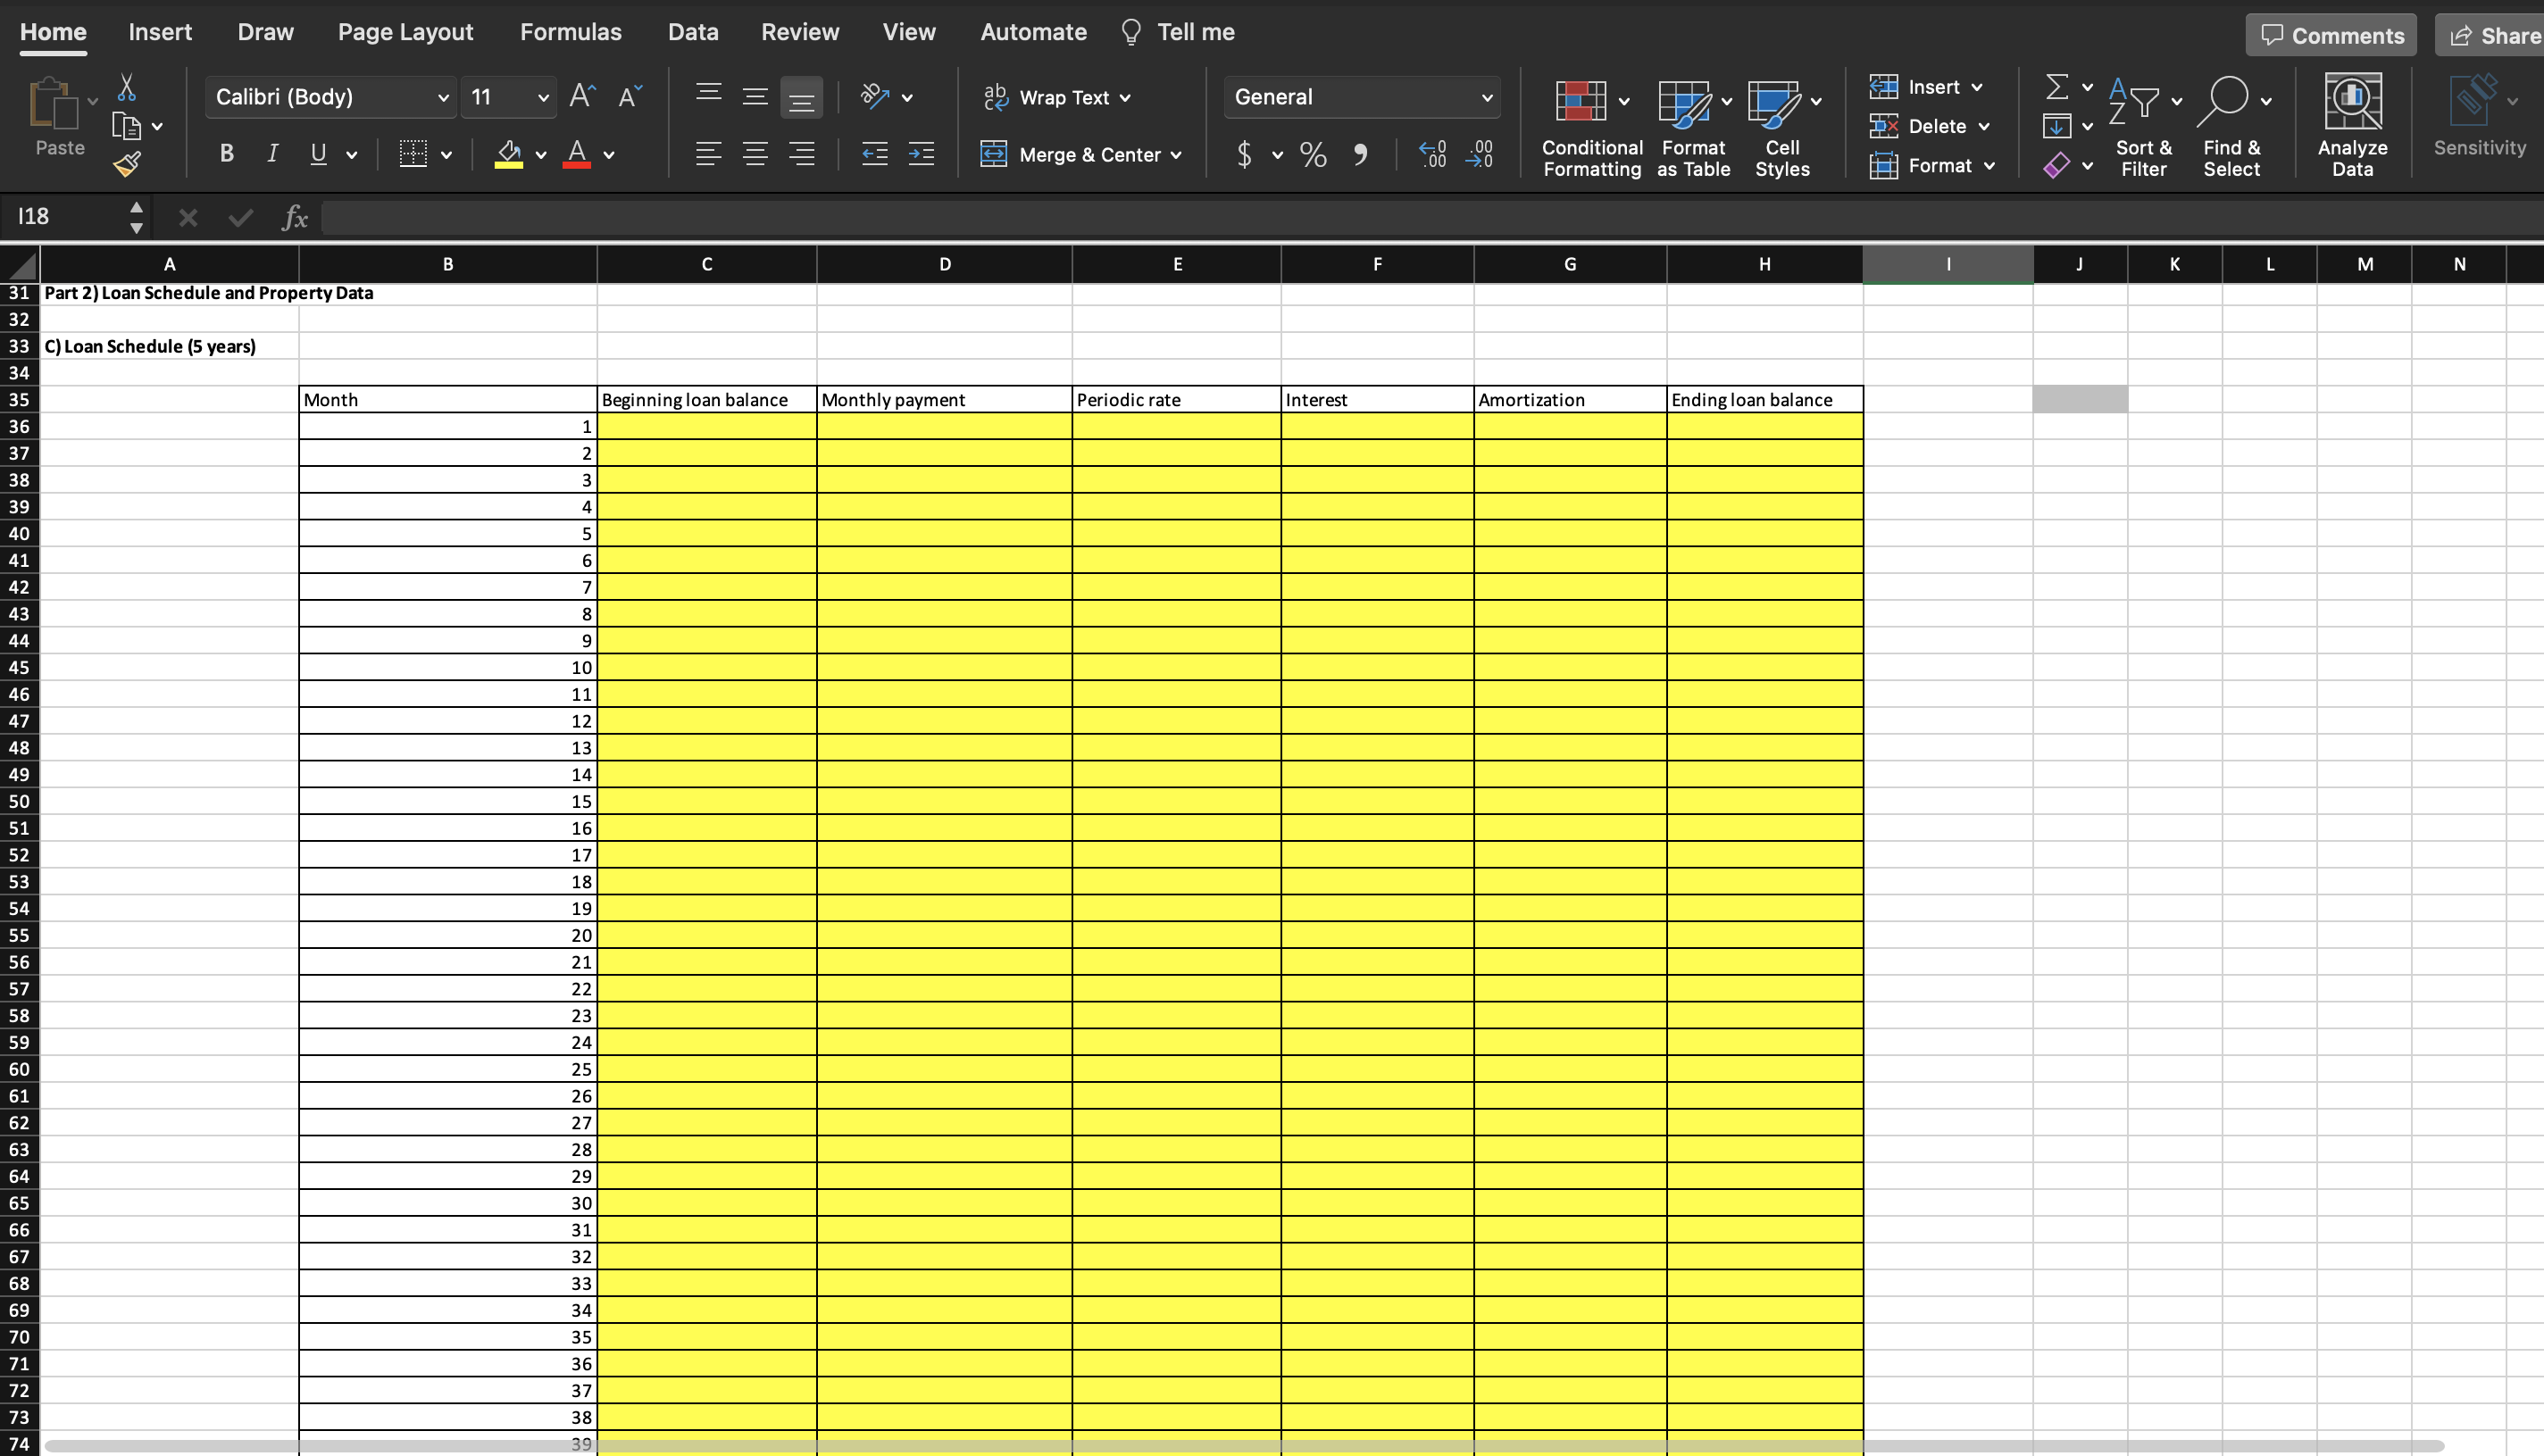The width and height of the screenshot is (2544, 1456).
Task: Switch to the Formulas tab
Action: point(571,32)
